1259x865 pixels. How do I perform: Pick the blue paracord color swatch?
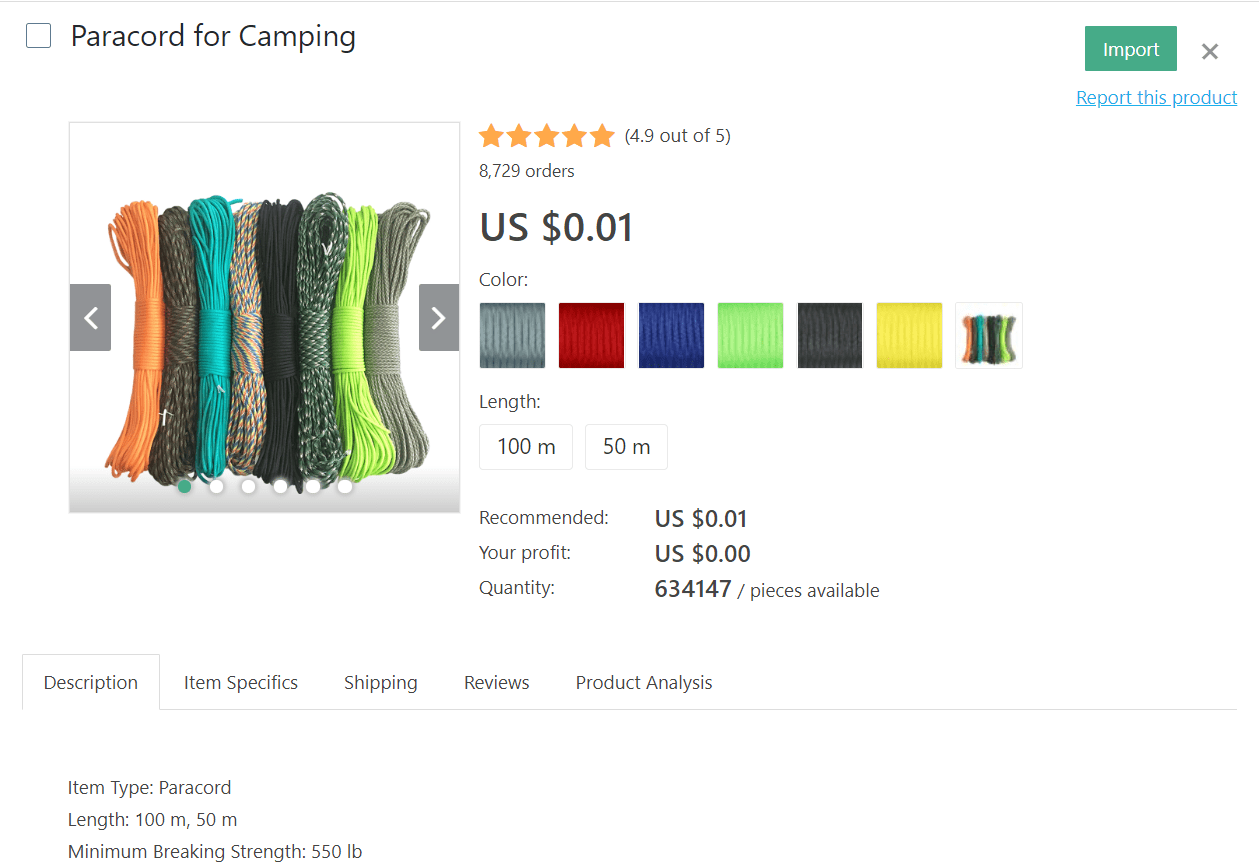click(671, 336)
